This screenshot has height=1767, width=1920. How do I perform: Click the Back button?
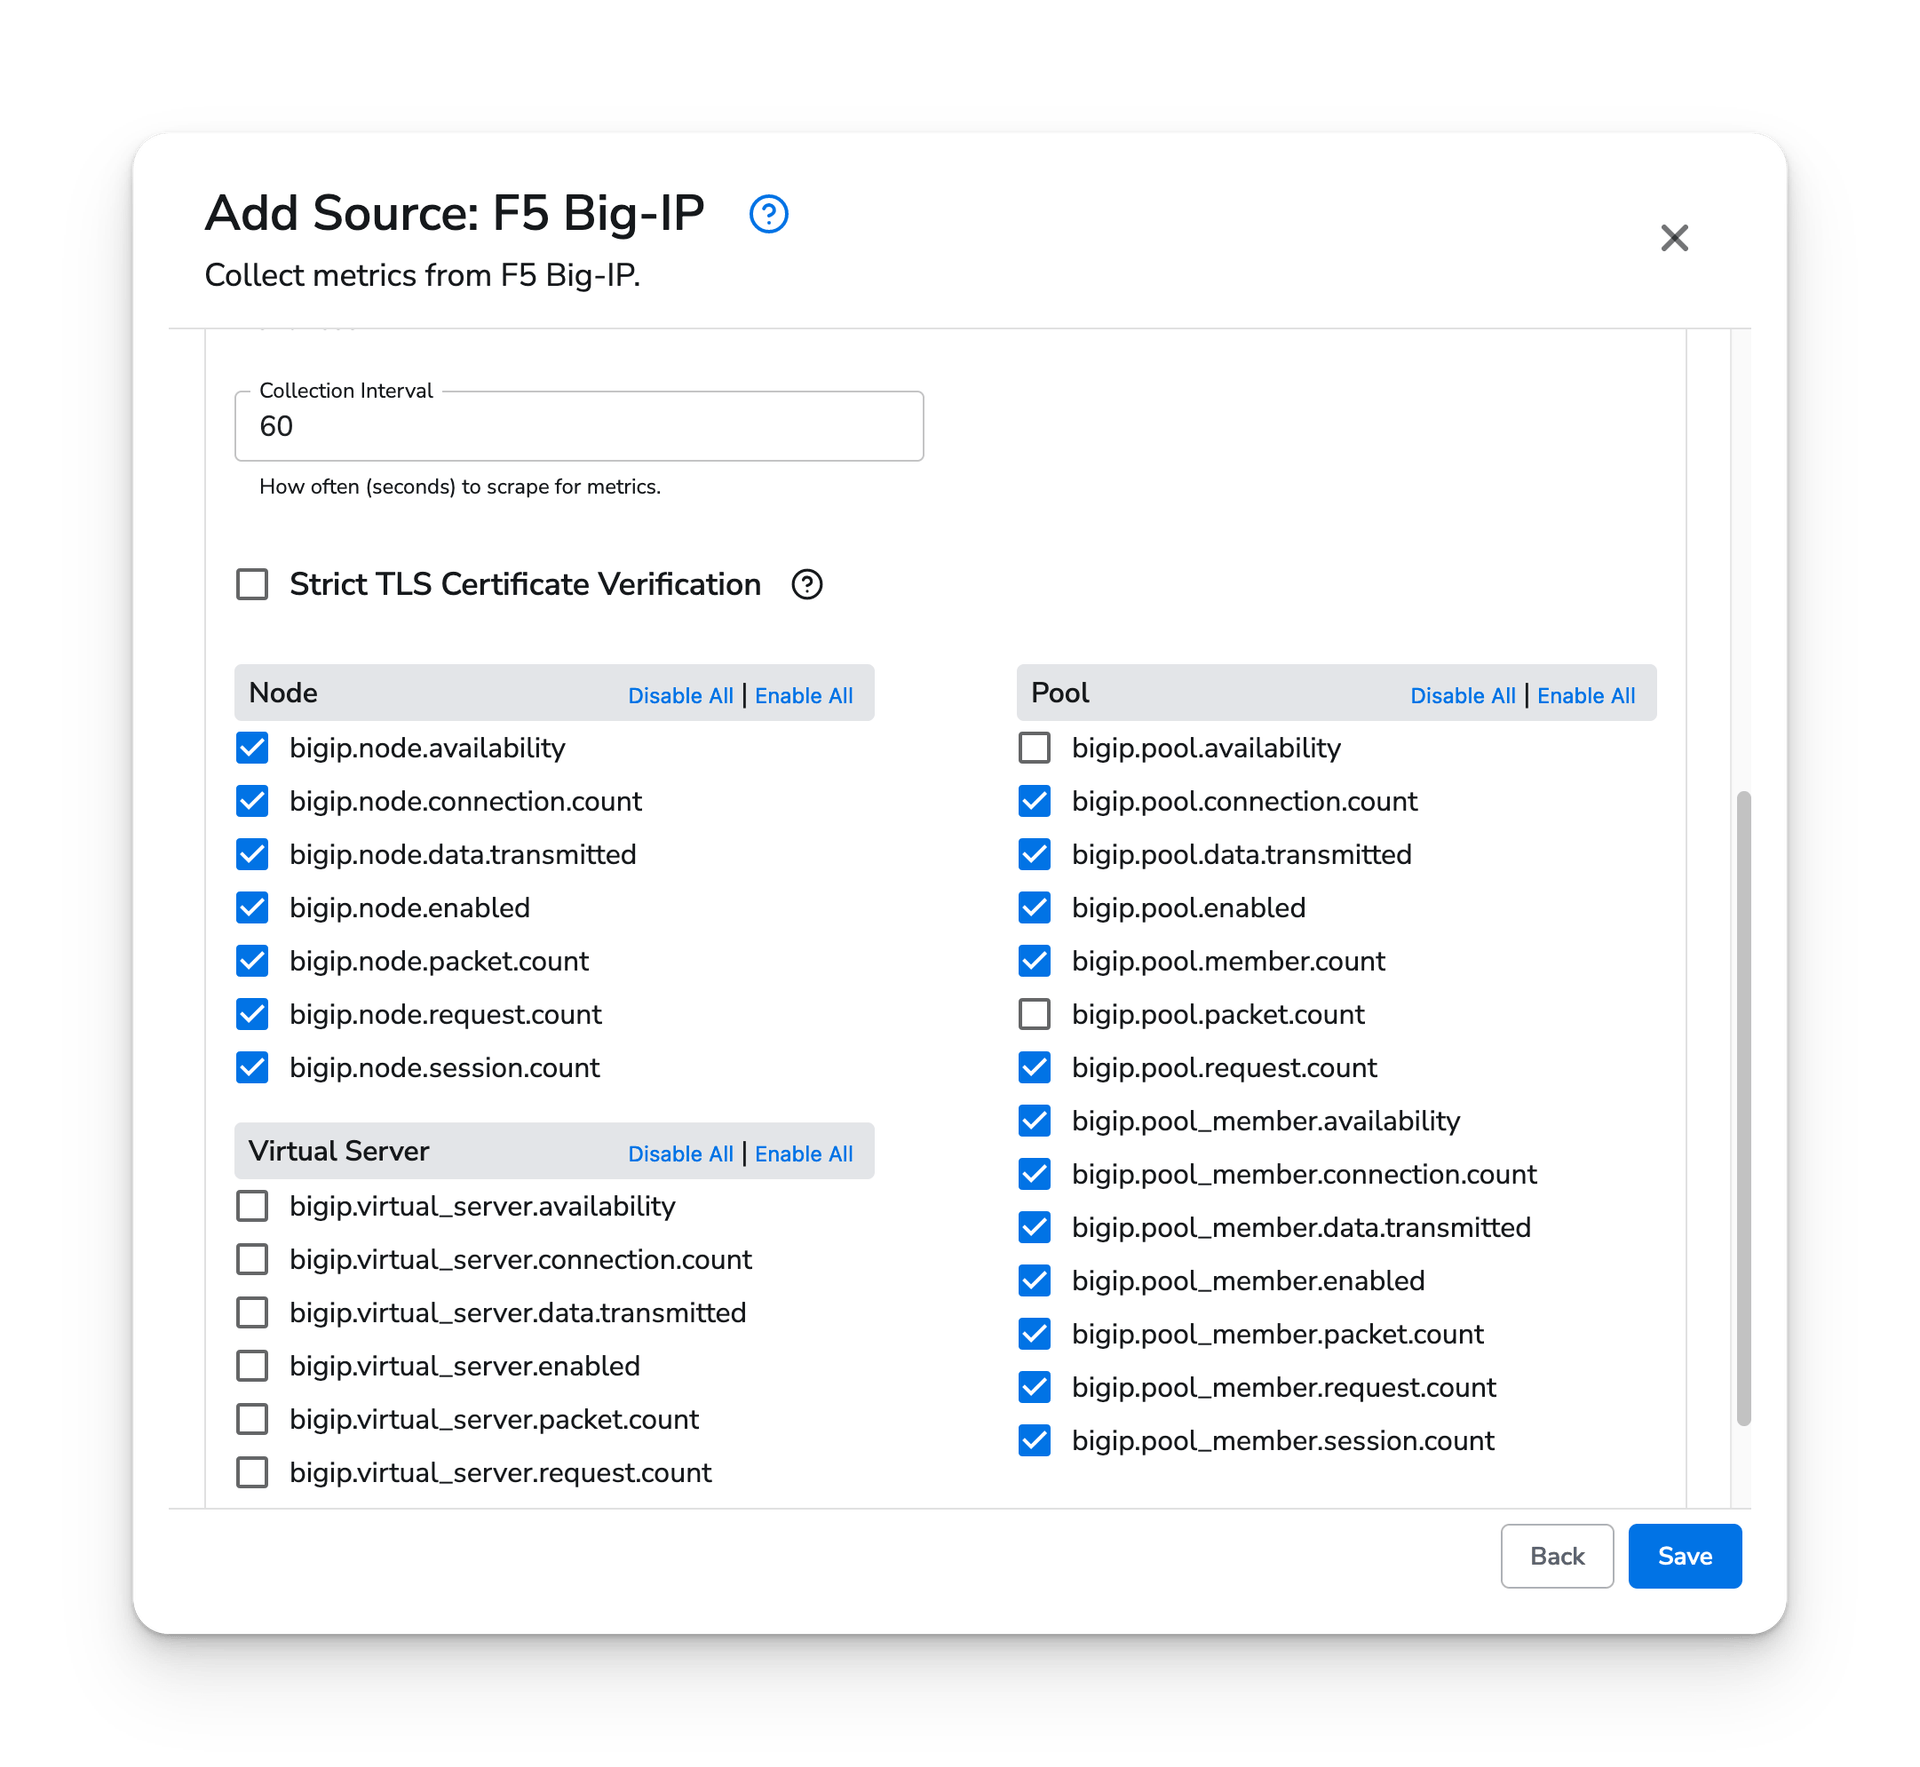click(x=1556, y=1556)
